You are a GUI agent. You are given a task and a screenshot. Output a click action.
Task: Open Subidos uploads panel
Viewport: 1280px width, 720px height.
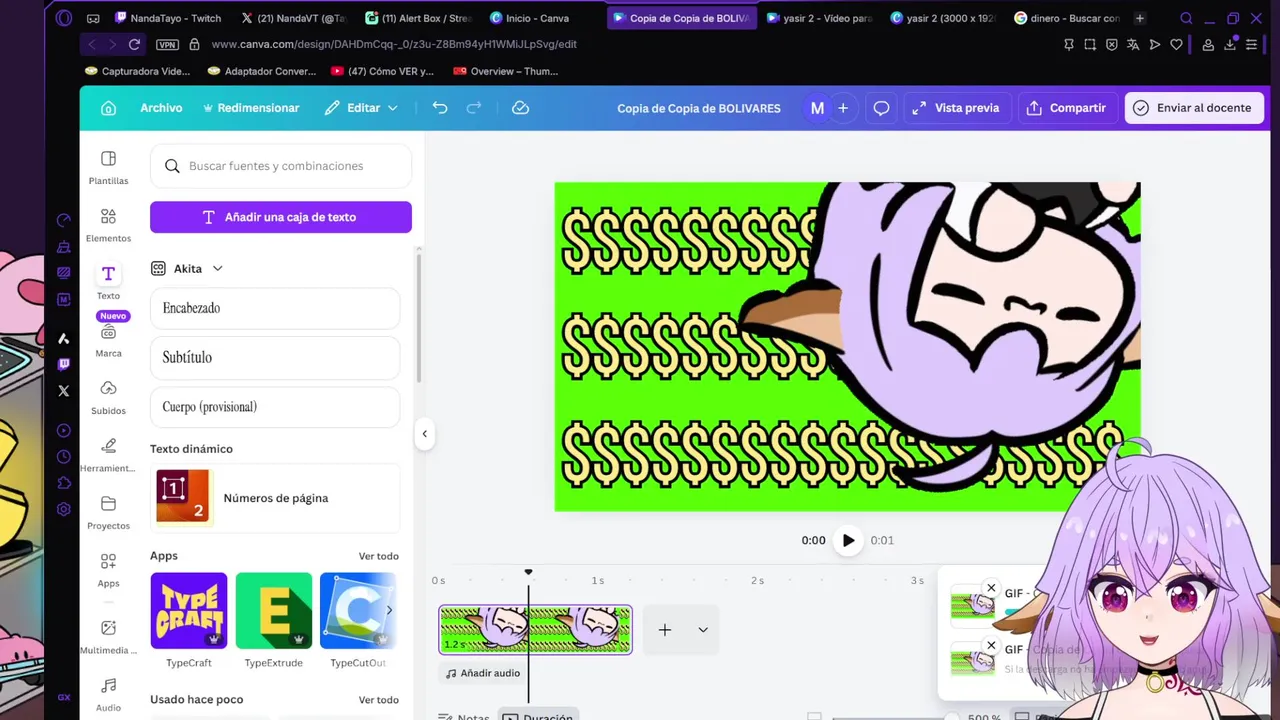pyautogui.click(x=108, y=397)
